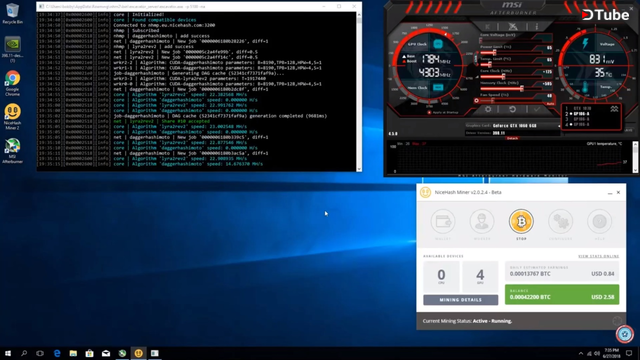Select GPU 4 GP106-A in the GPU list
This screenshot has width=640, height=360.
coord(578,124)
